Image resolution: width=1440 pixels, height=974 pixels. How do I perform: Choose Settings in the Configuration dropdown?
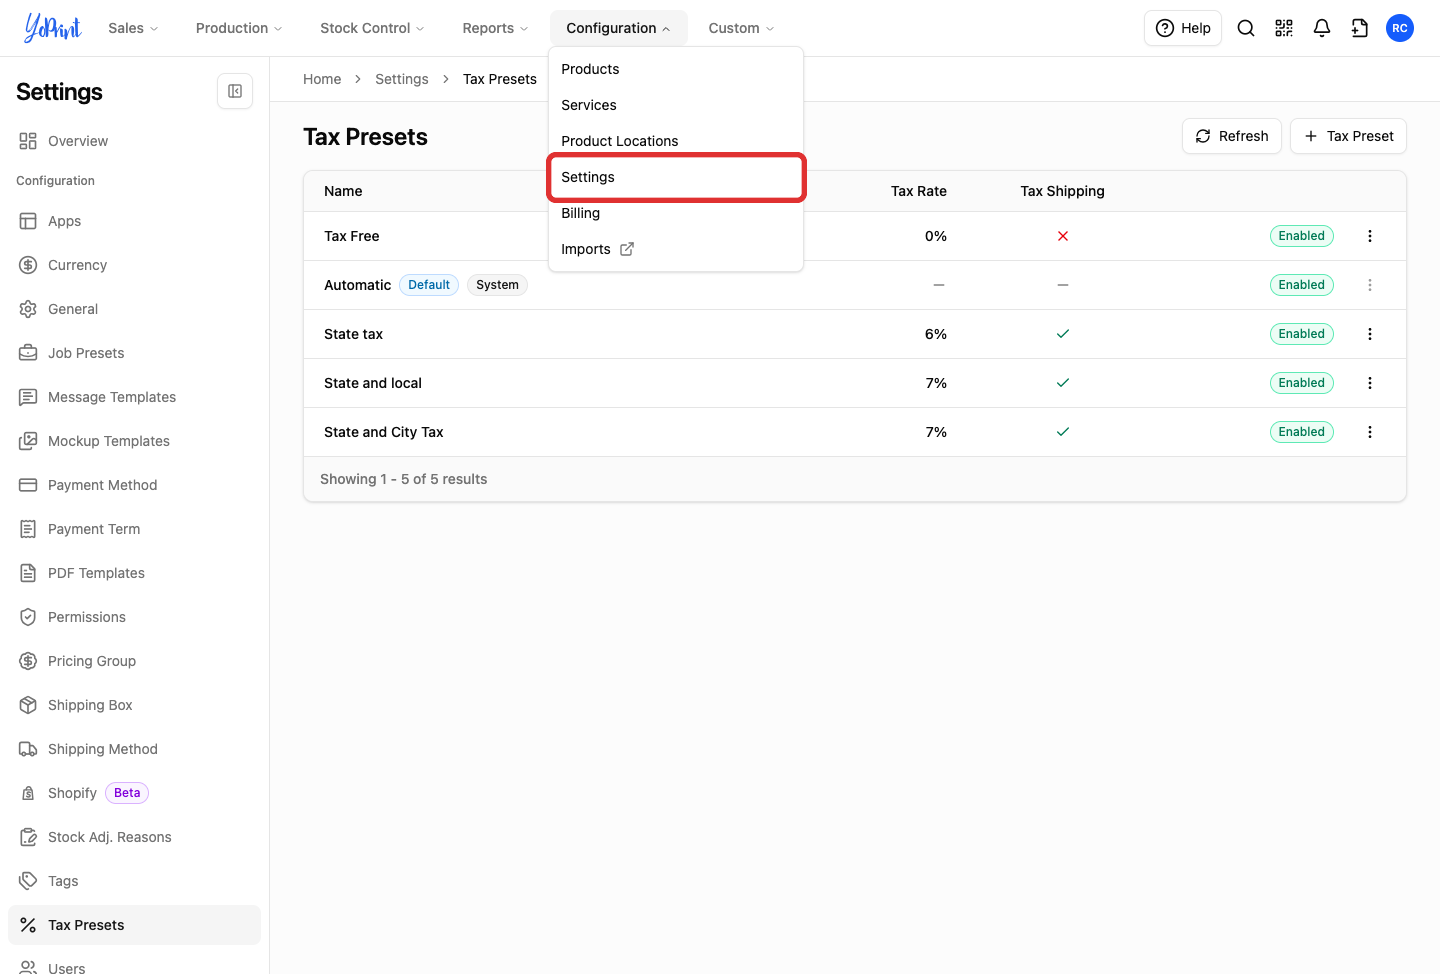coord(676,177)
